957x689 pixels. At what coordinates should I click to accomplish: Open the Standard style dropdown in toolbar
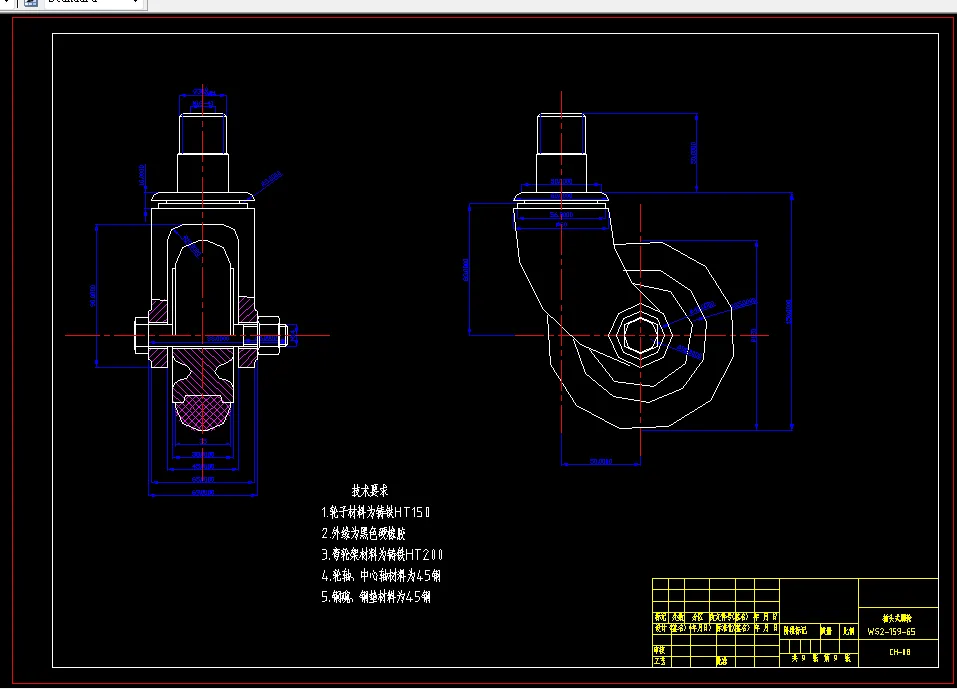click(x=95, y=3)
